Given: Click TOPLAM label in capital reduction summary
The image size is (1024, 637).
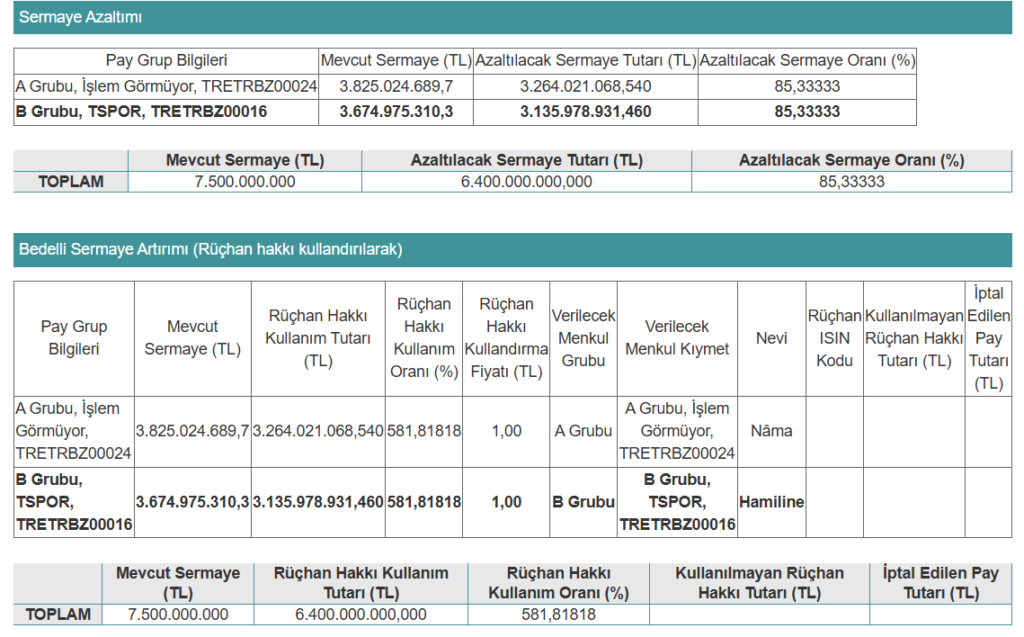Looking at the screenshot, I should pyautogui.click(x=70, y=182).
